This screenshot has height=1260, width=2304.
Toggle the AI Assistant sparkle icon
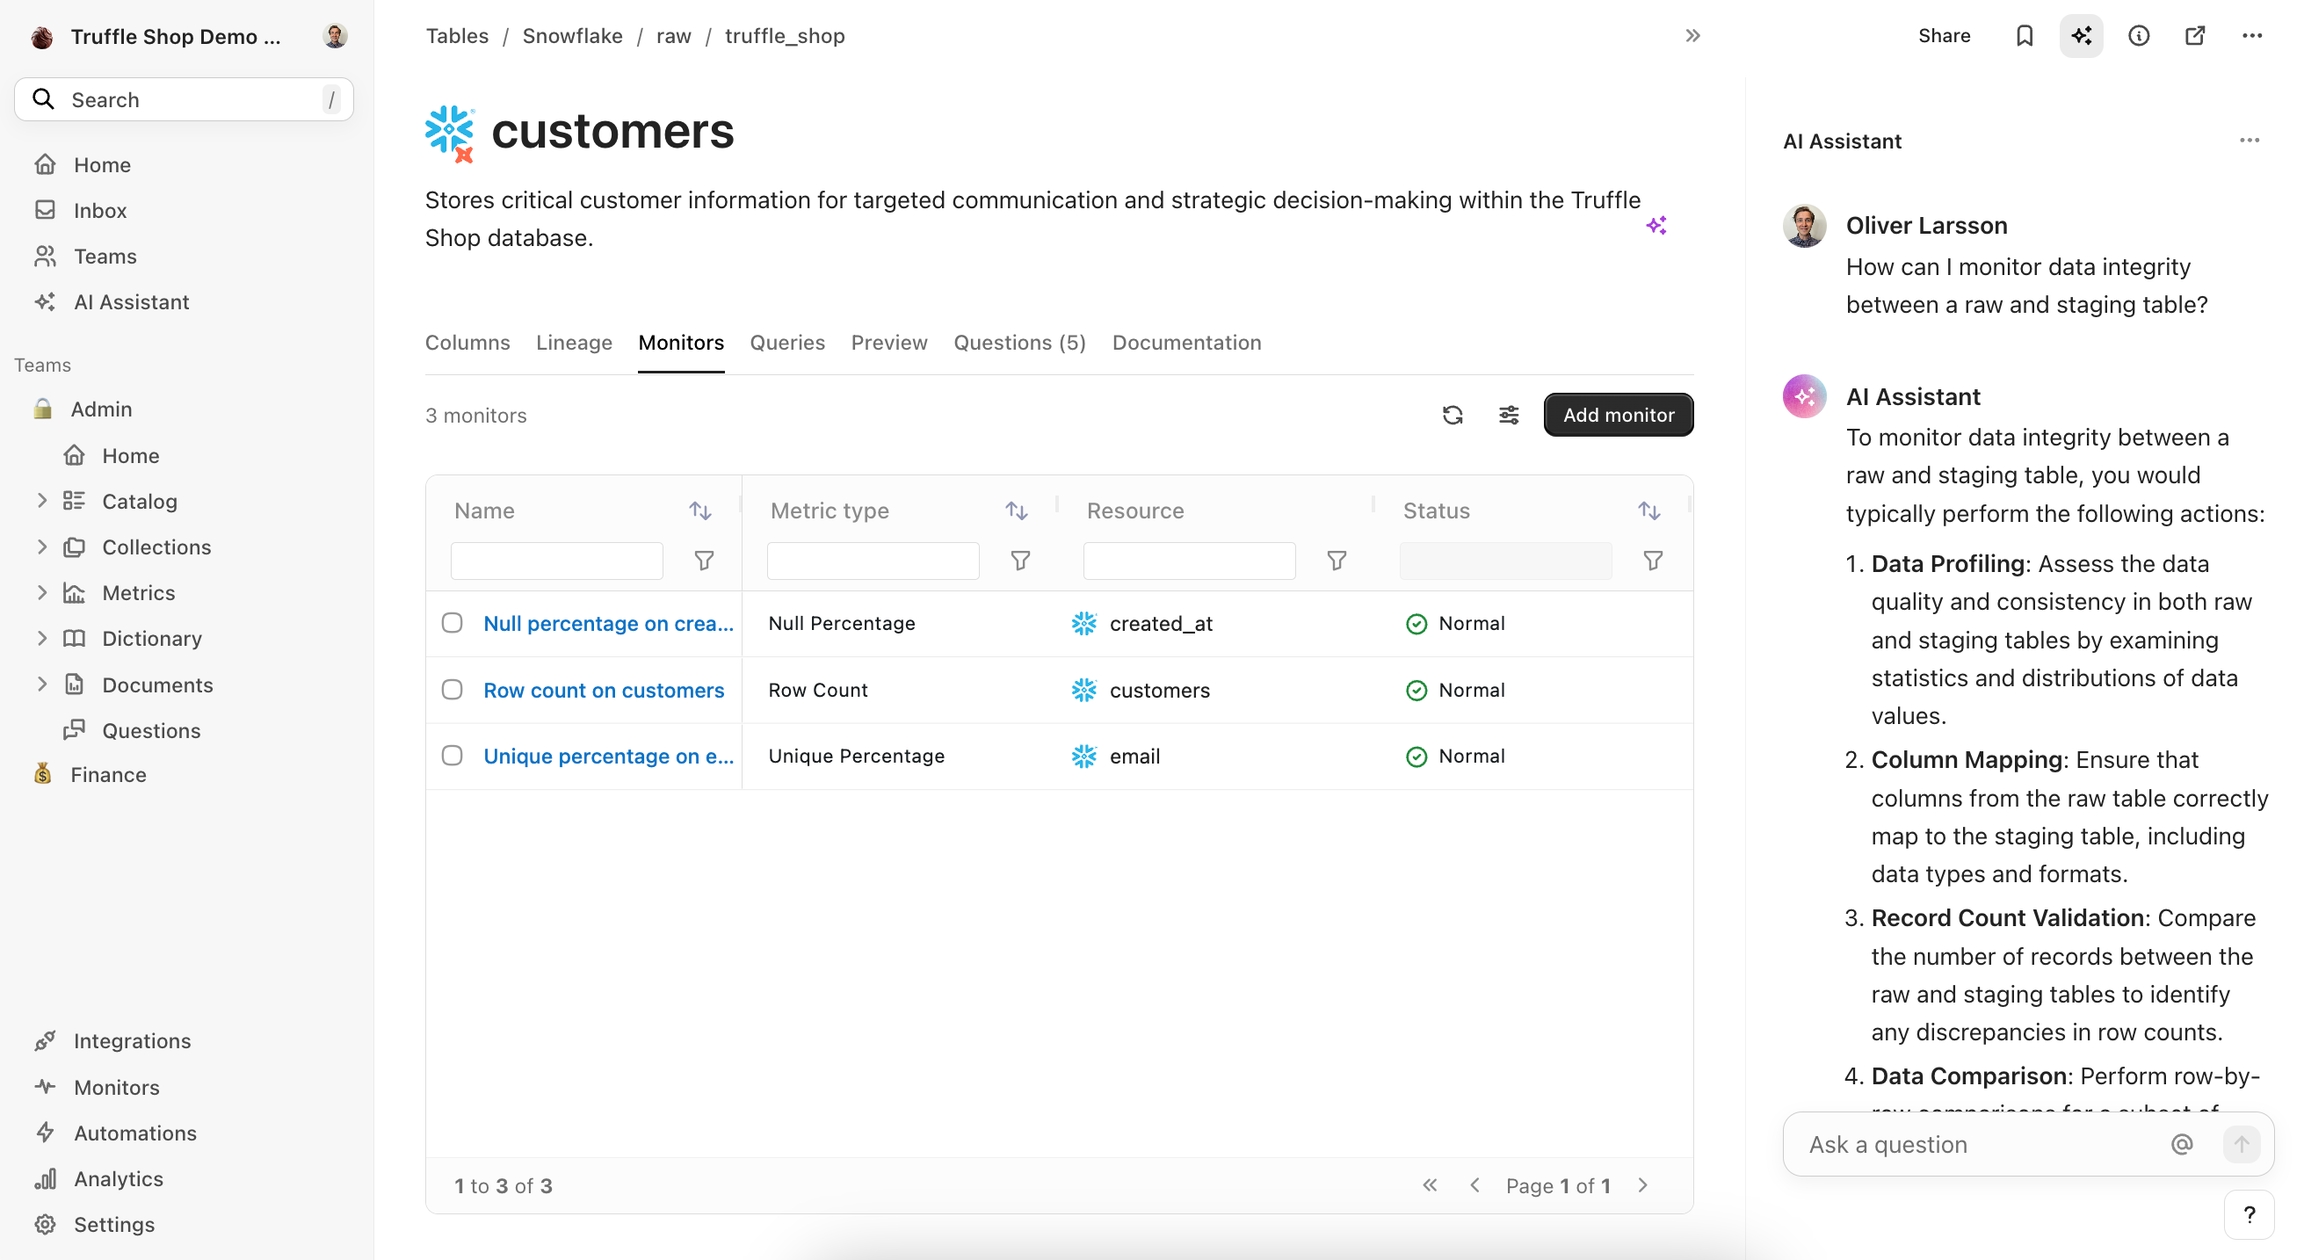click(x=2081, y=36)
